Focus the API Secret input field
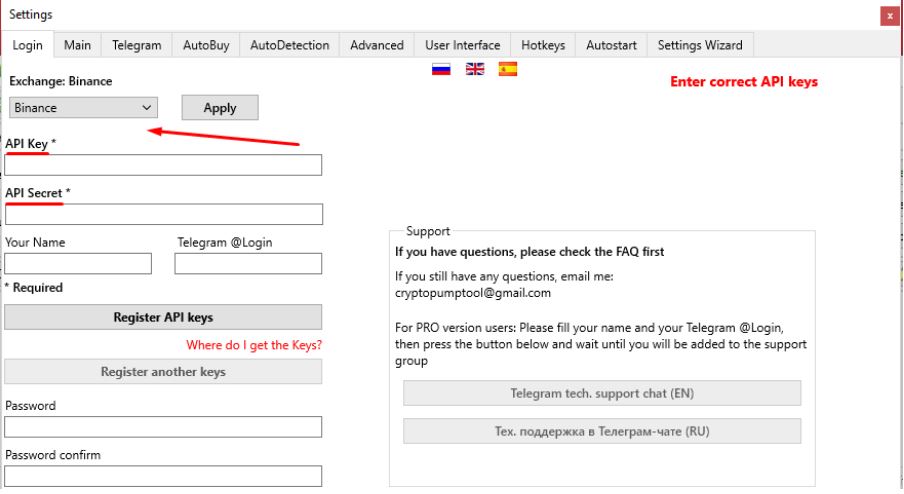 coord(164,214)
